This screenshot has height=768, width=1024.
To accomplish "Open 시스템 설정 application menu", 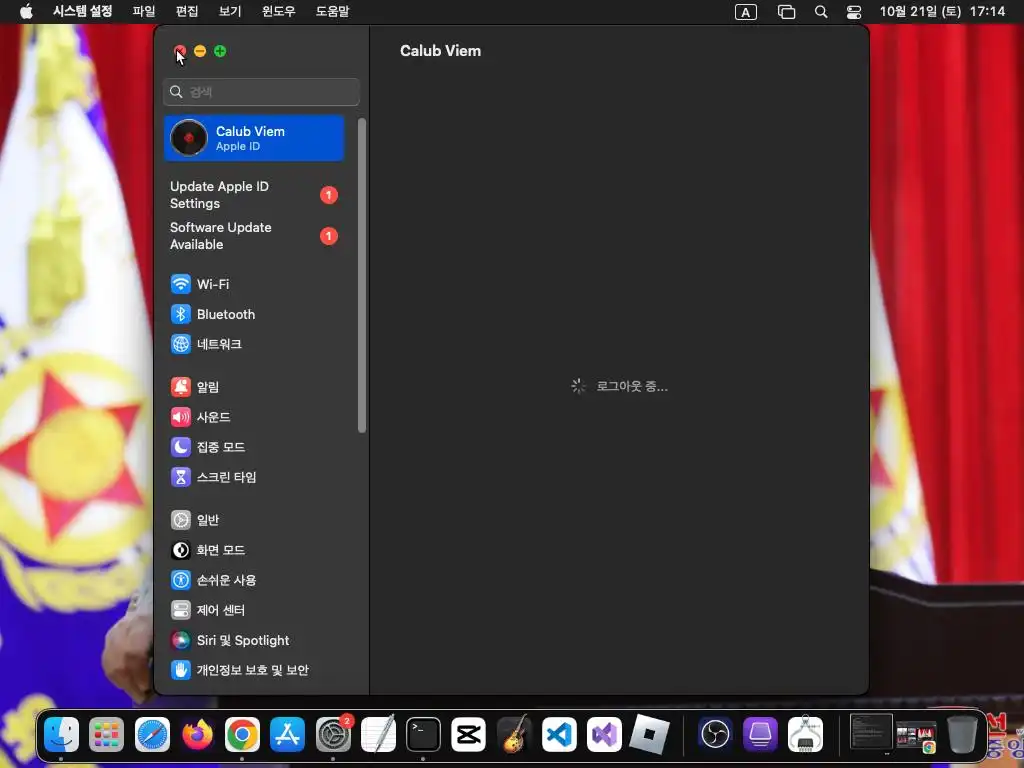I will click(x=82, y=12).
